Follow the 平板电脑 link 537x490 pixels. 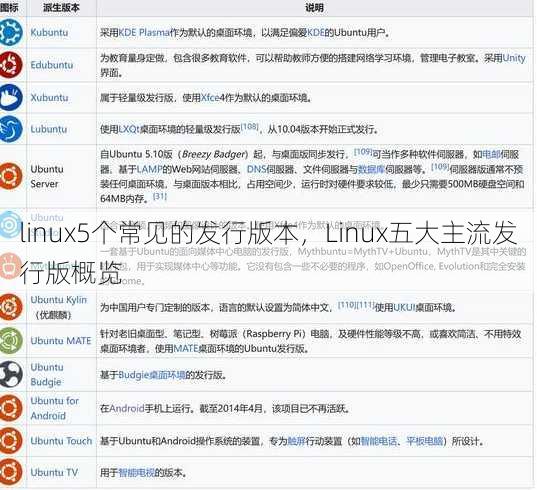[424, 441]
